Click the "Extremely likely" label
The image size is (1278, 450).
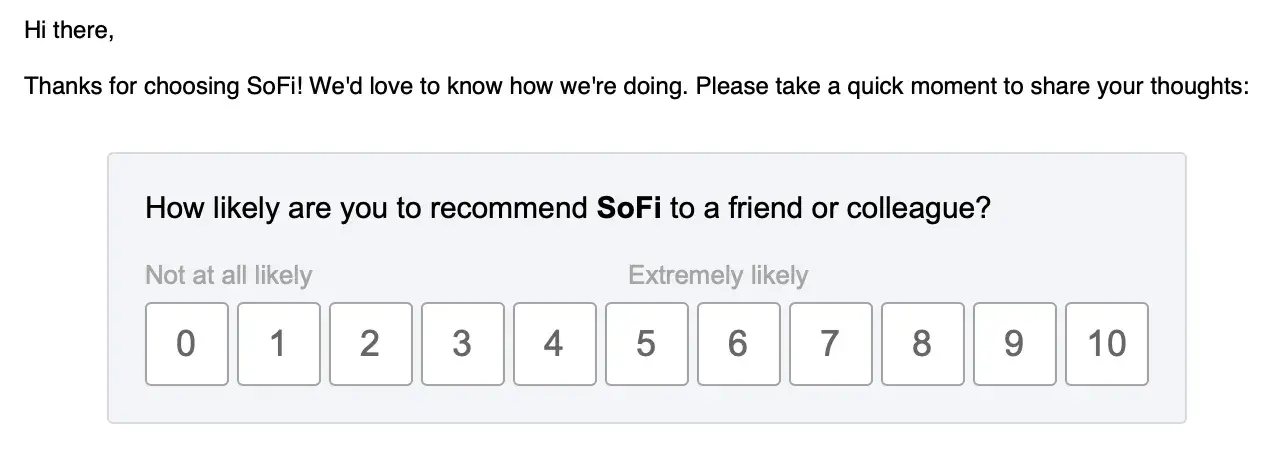tap(717, 275)
